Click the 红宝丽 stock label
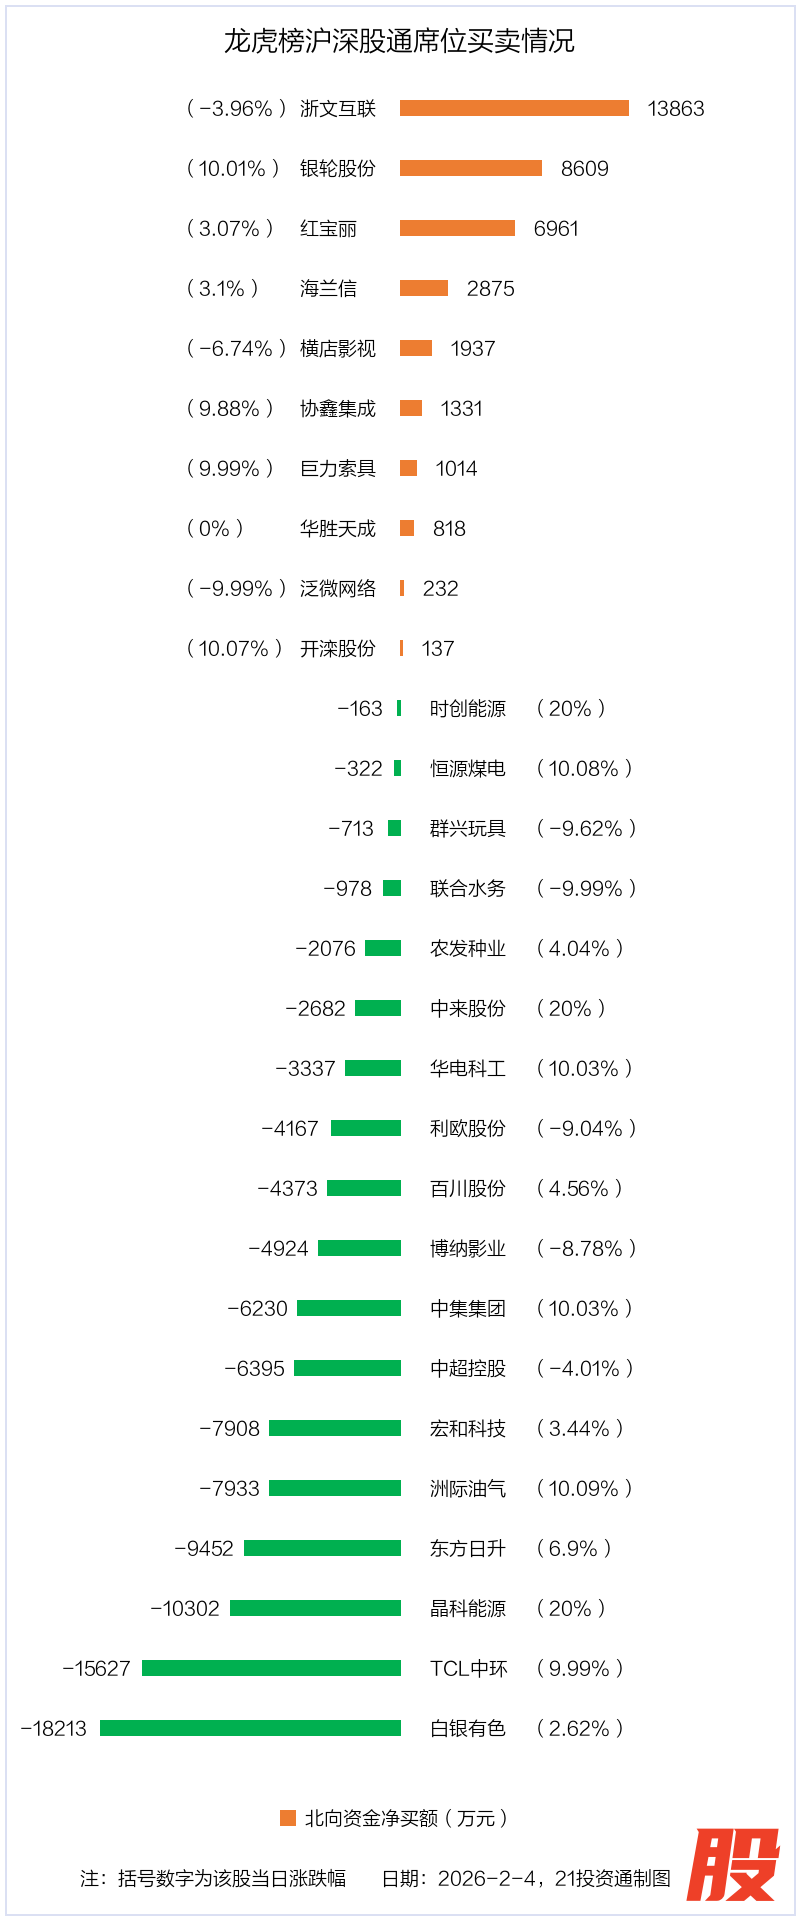800x1920 pixels. pyautogui.click(x=328, y=229)
